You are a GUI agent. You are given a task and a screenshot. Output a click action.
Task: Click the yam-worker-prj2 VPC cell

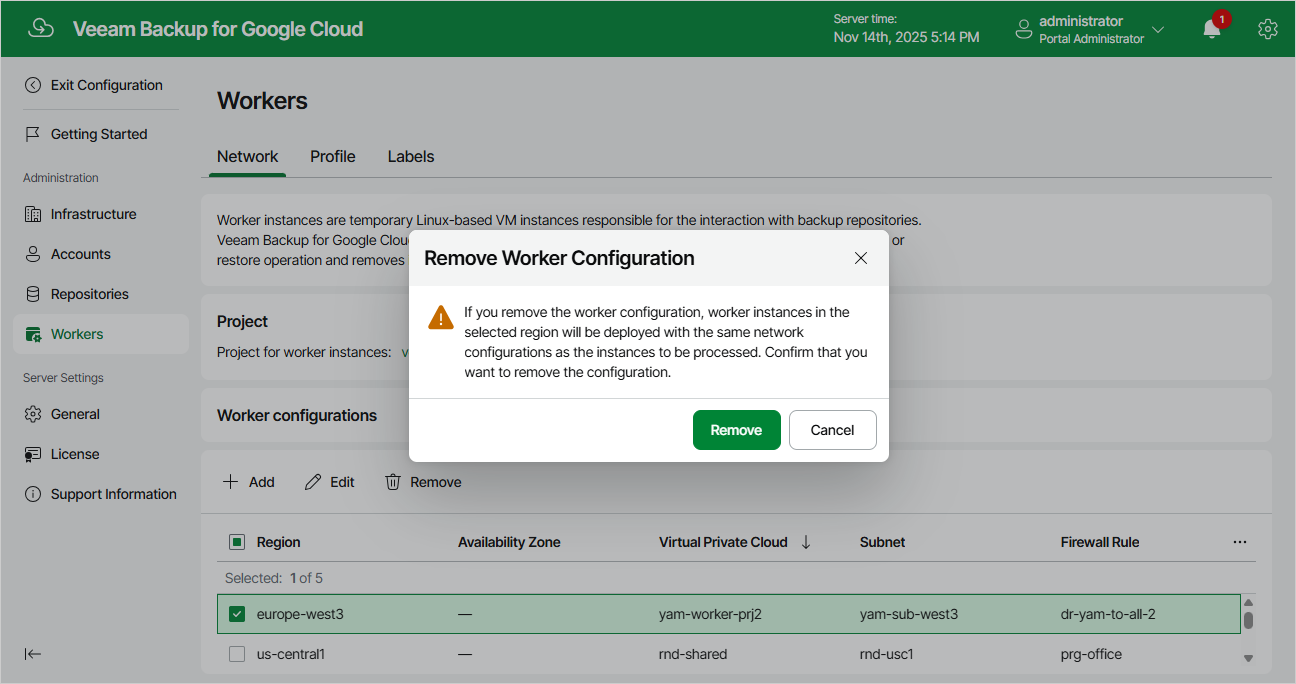tap(710, 614)
